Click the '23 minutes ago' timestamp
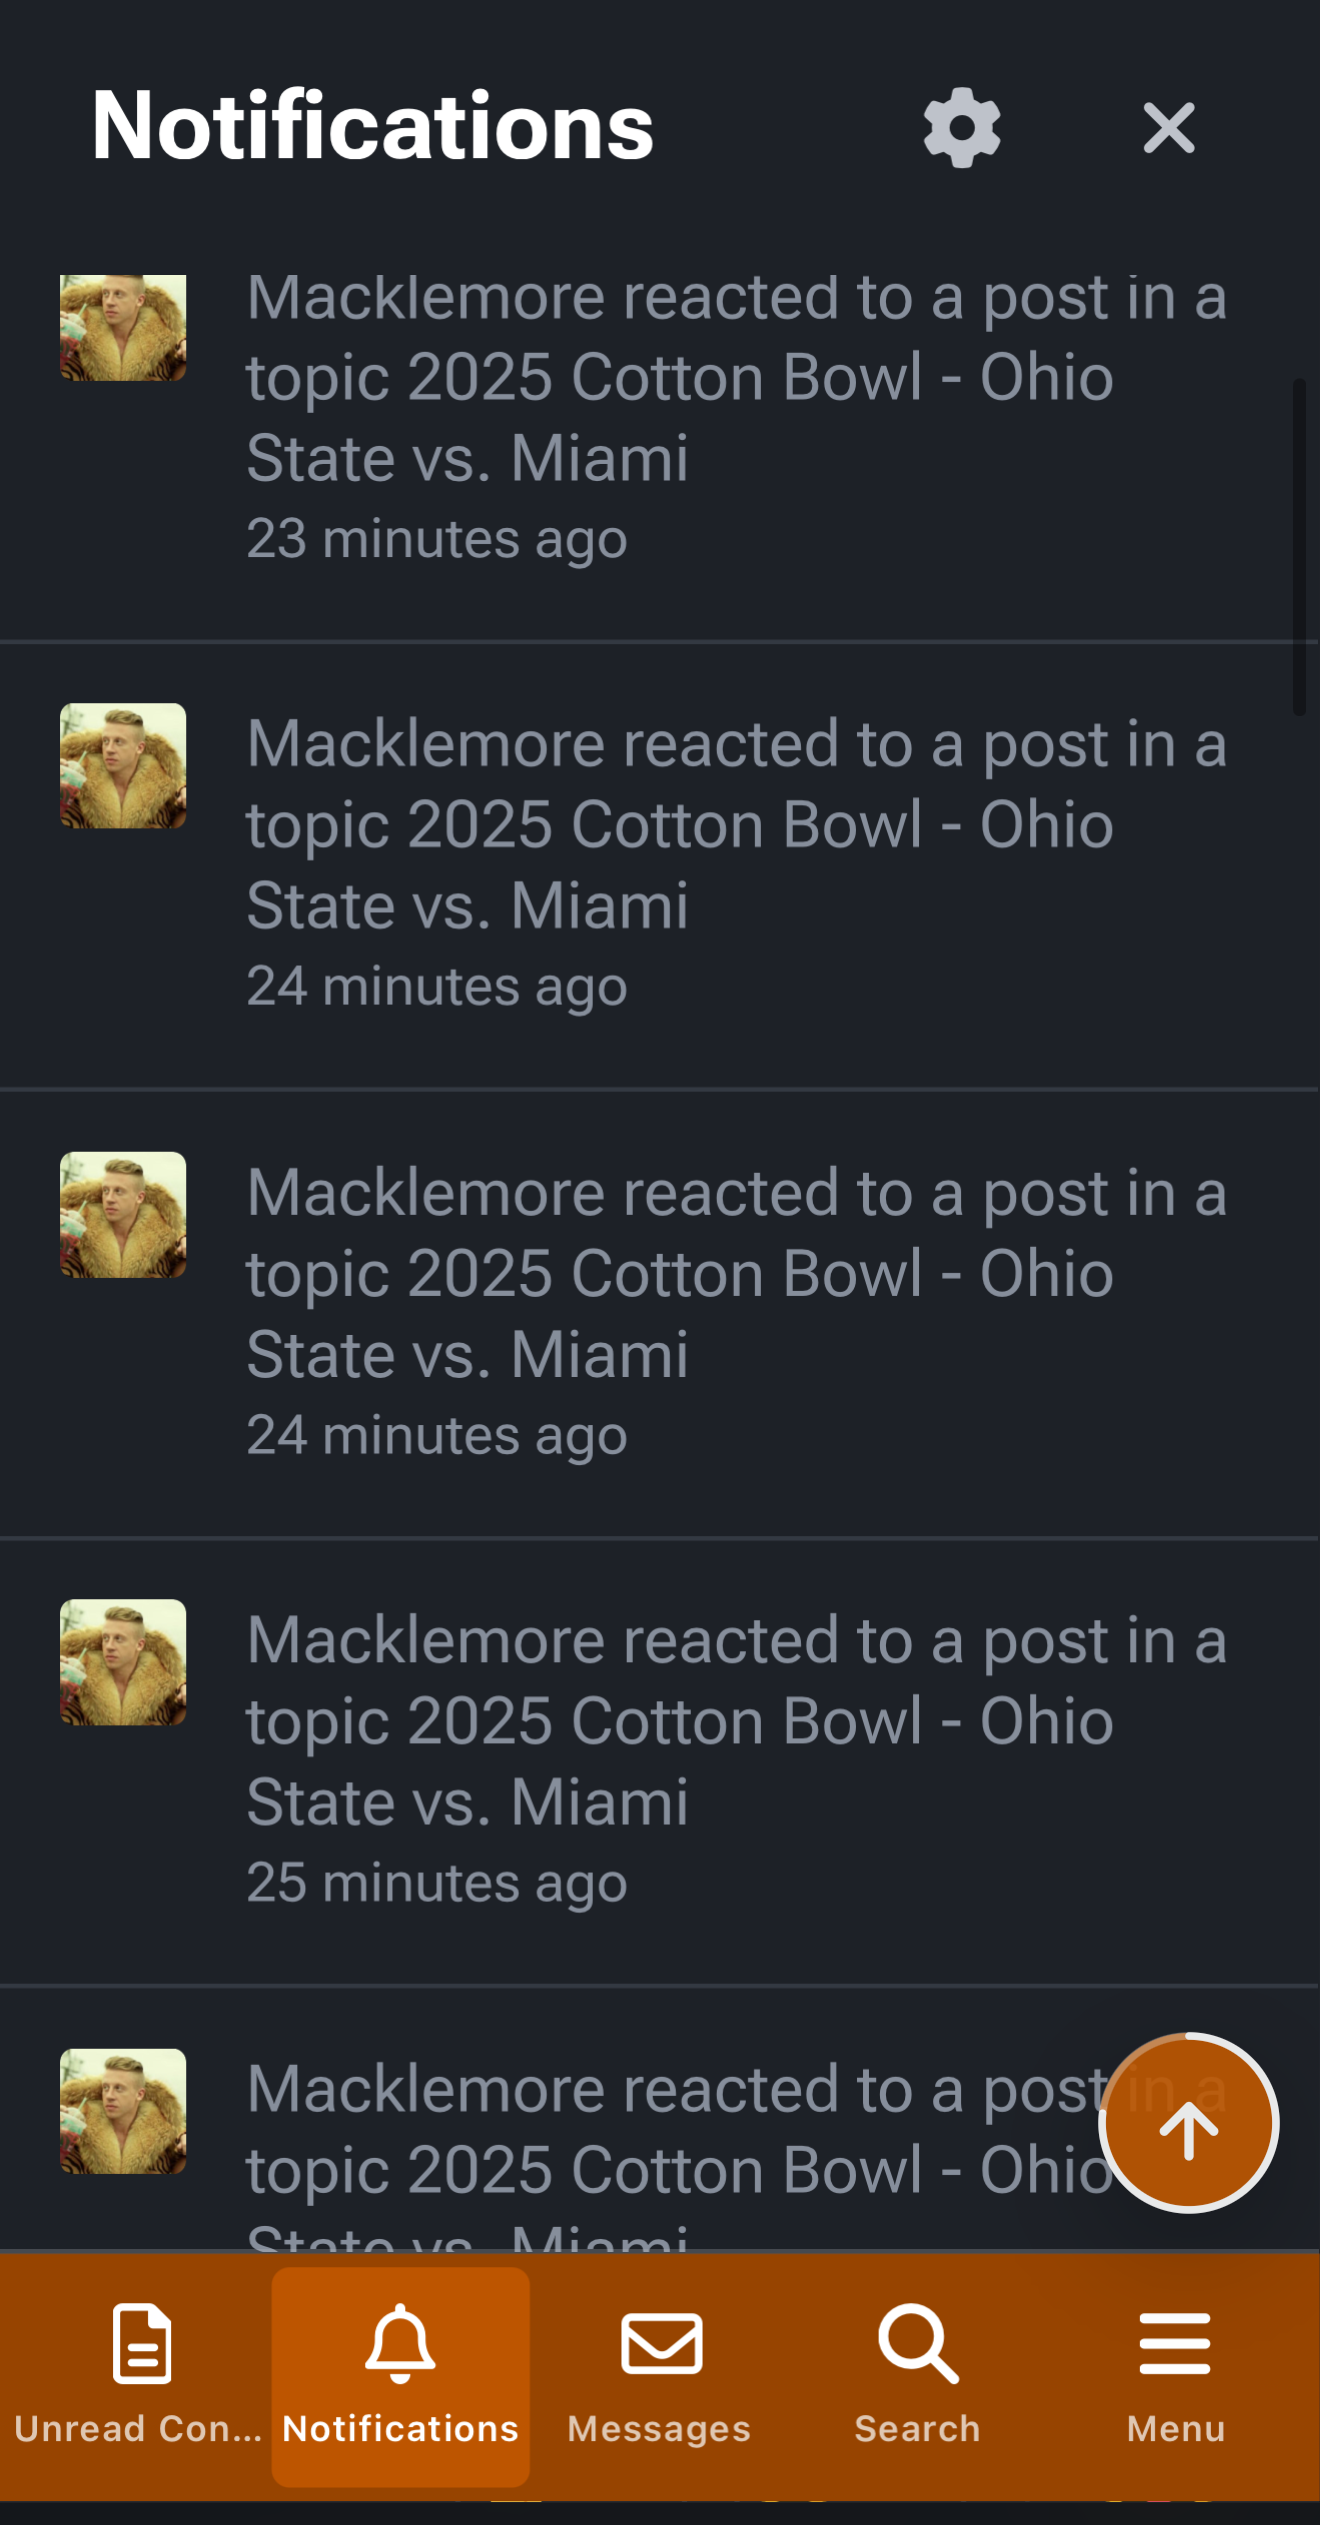 click(x=437, y=539)
